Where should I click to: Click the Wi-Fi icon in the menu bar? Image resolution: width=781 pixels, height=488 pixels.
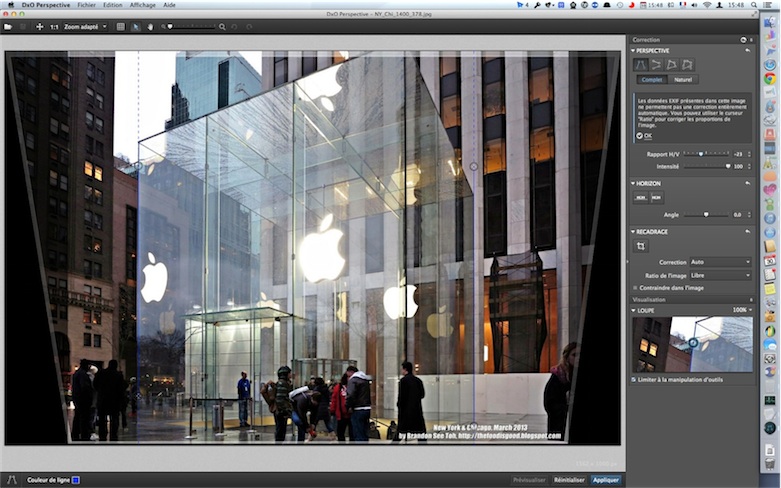point(707,5)
